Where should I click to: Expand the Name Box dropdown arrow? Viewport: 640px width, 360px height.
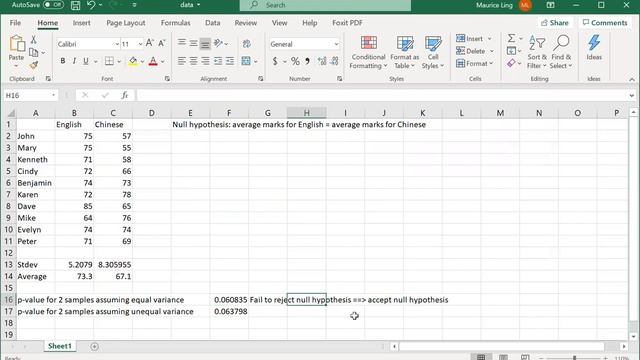[53, 95]
